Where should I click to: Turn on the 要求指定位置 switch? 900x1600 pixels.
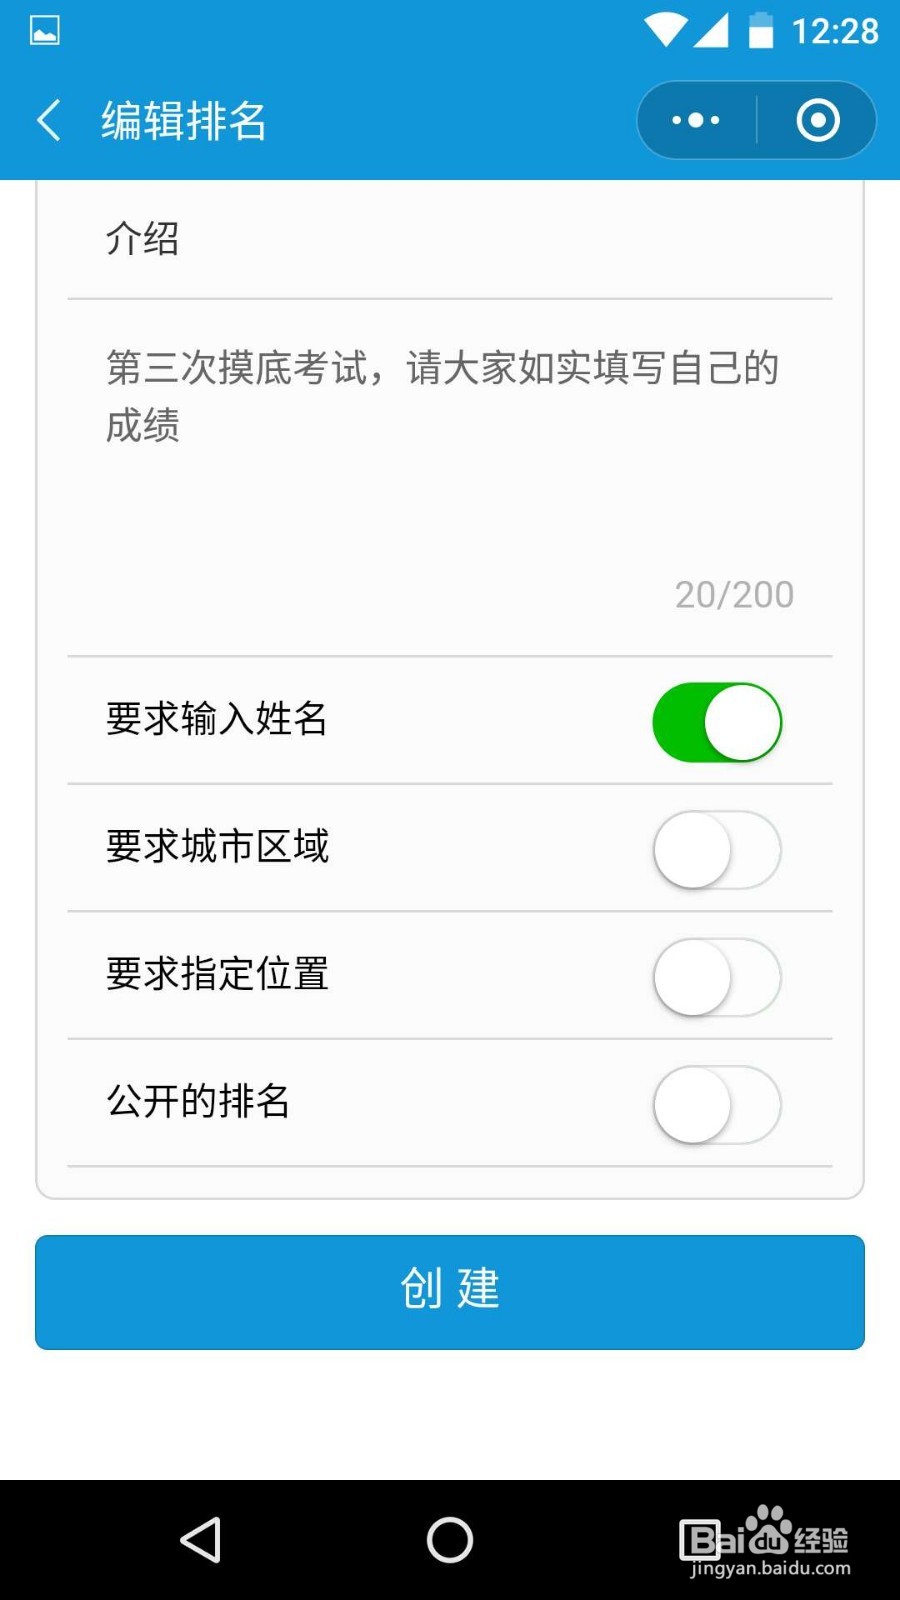tap(717, 977)
